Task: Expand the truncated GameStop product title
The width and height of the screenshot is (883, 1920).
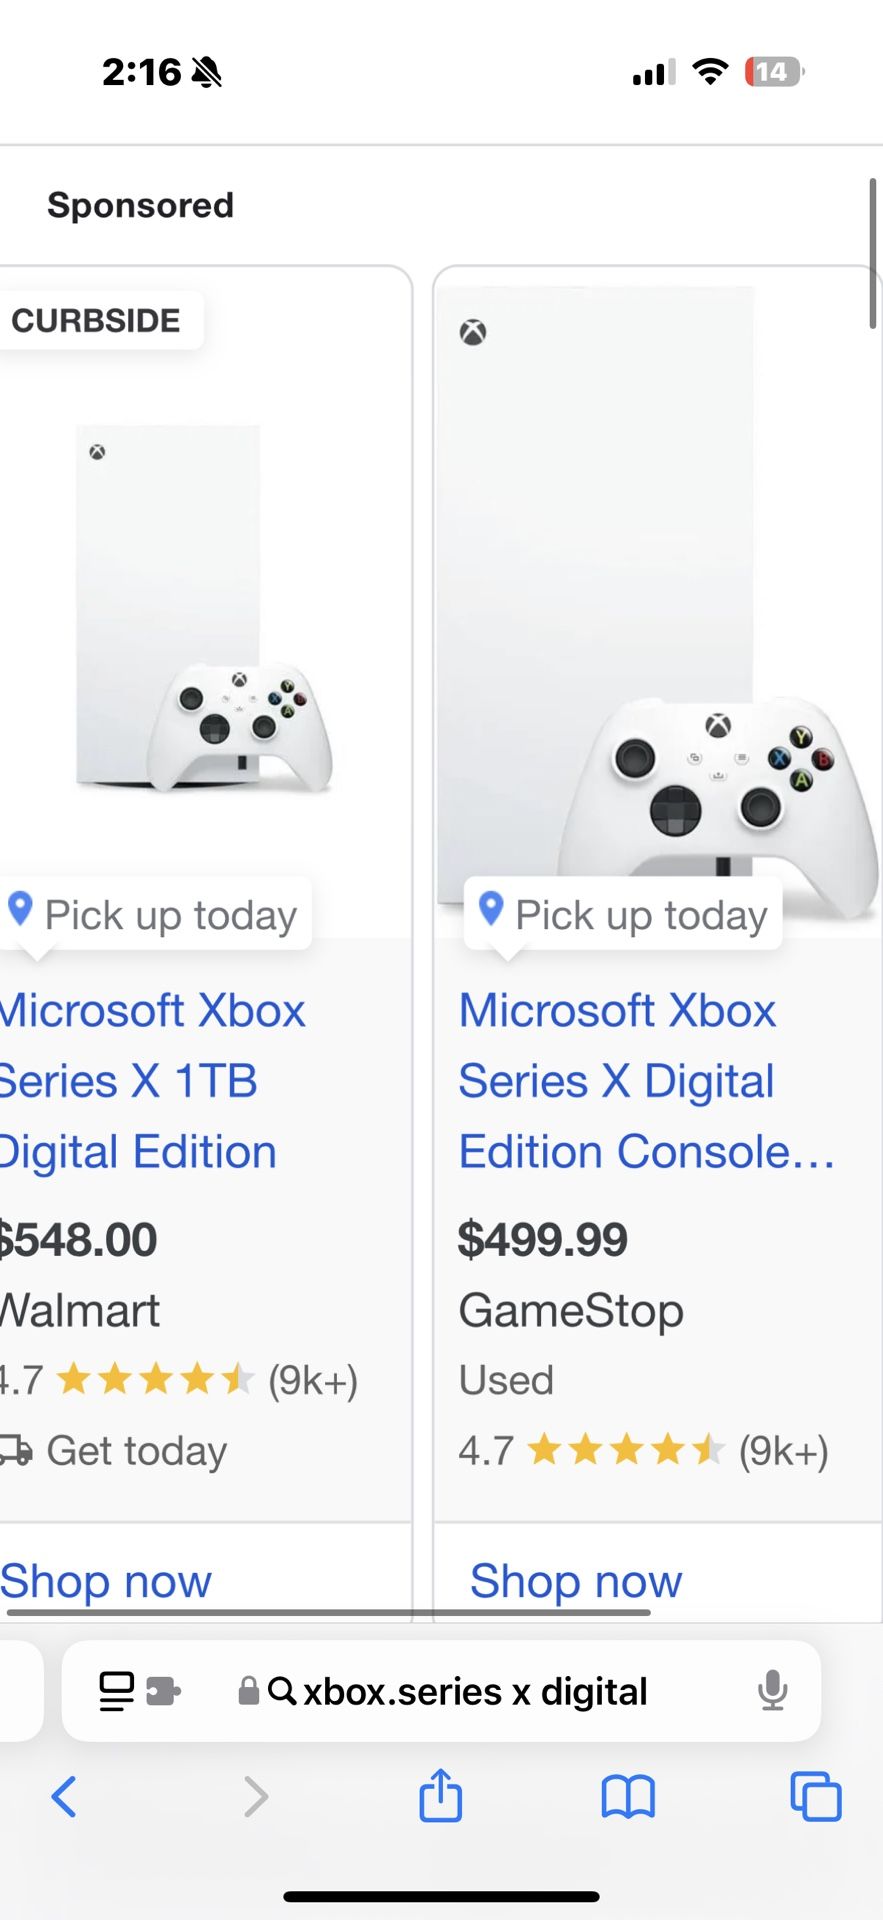Action: 645,1151
